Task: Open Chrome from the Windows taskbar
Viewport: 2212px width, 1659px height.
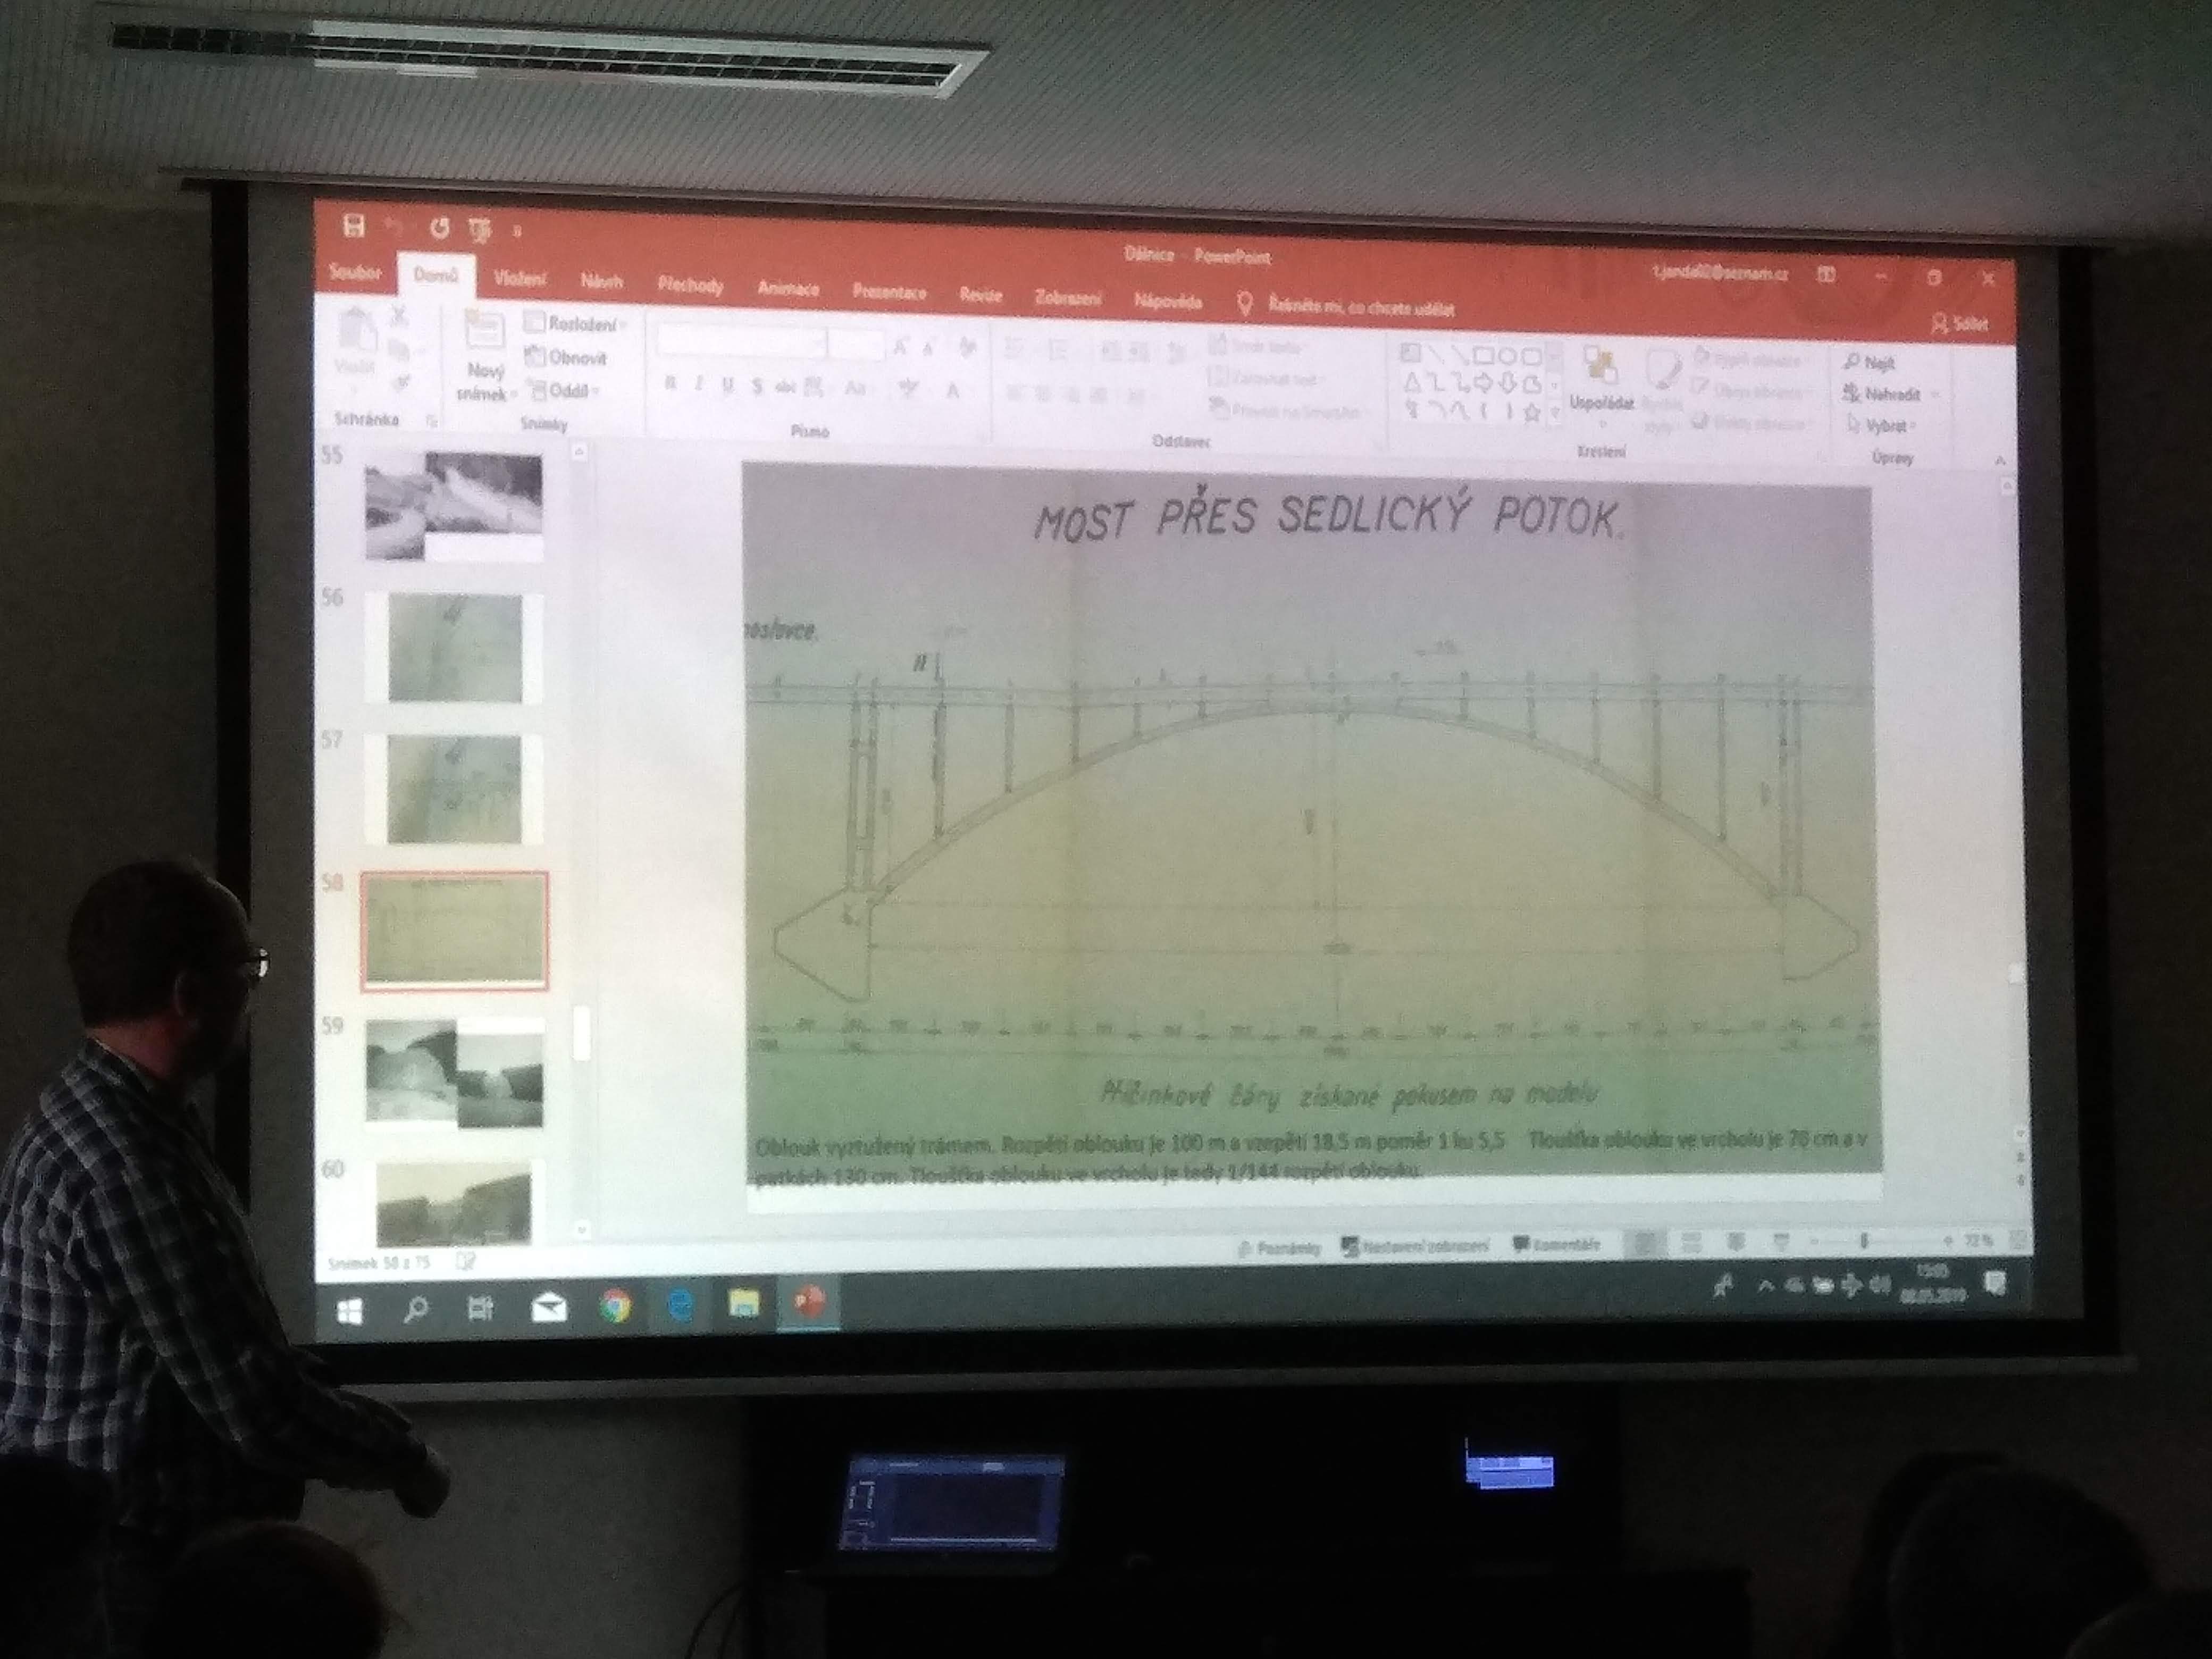Action: click(616, 1306)
